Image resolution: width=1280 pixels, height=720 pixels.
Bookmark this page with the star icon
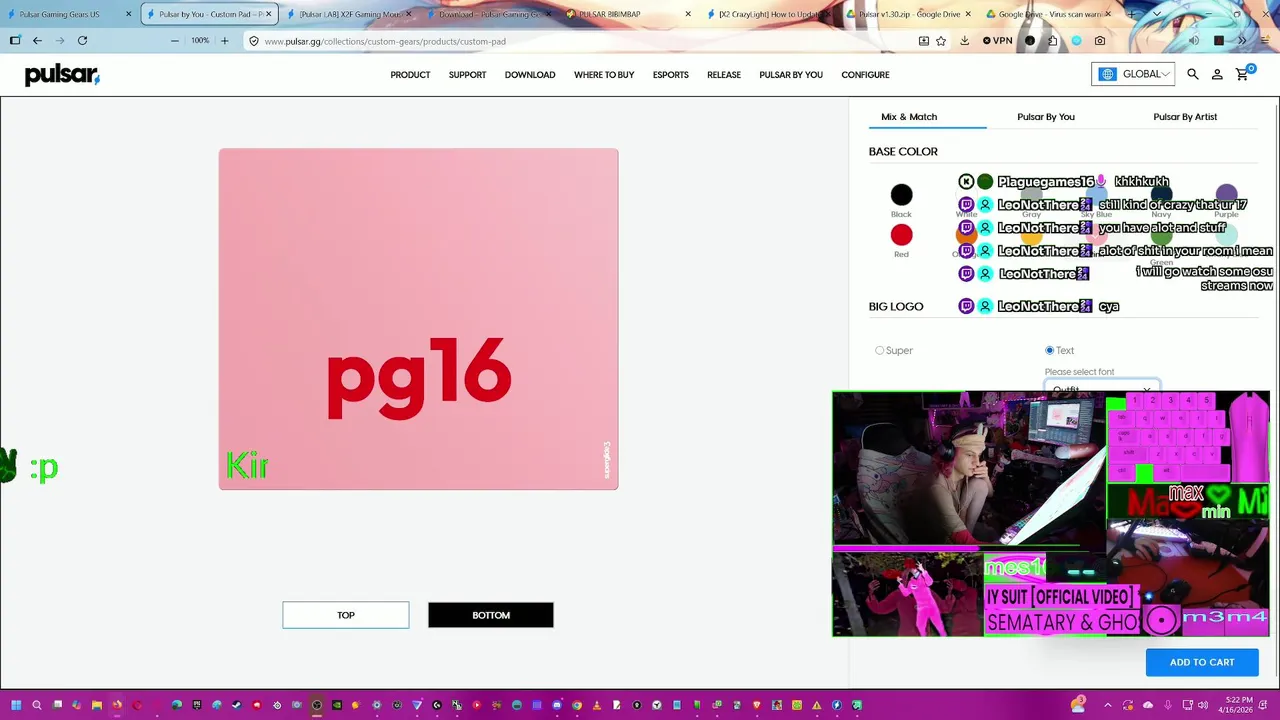tap(941, 41)
